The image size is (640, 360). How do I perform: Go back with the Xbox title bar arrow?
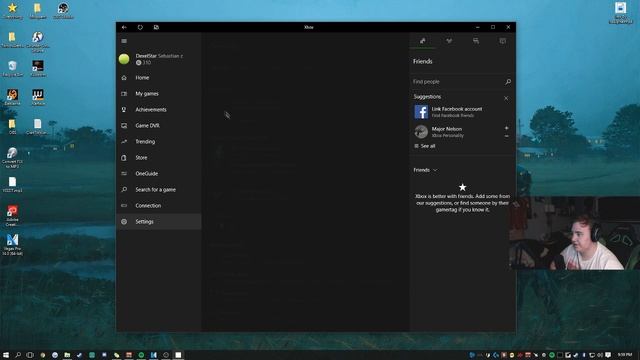pyautogui.click(x=124, y=27)
